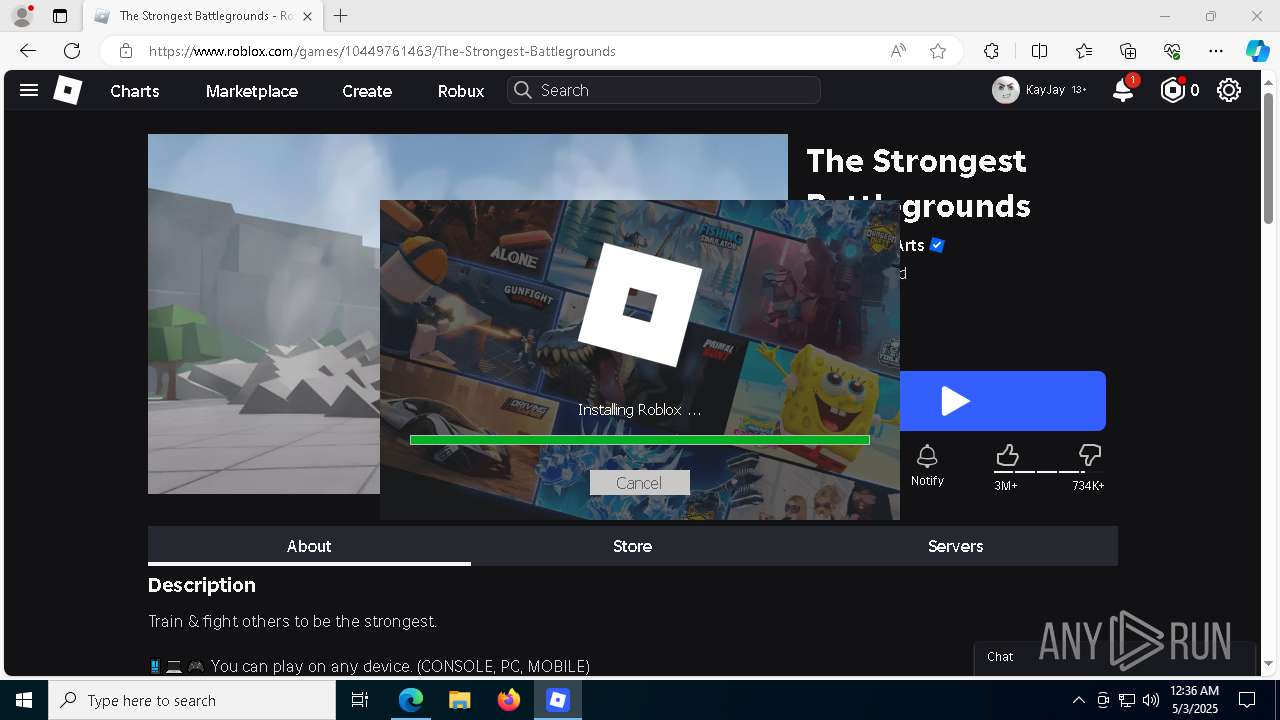Click the taskbar search box
1280x720 pixels.
point(192,700)
